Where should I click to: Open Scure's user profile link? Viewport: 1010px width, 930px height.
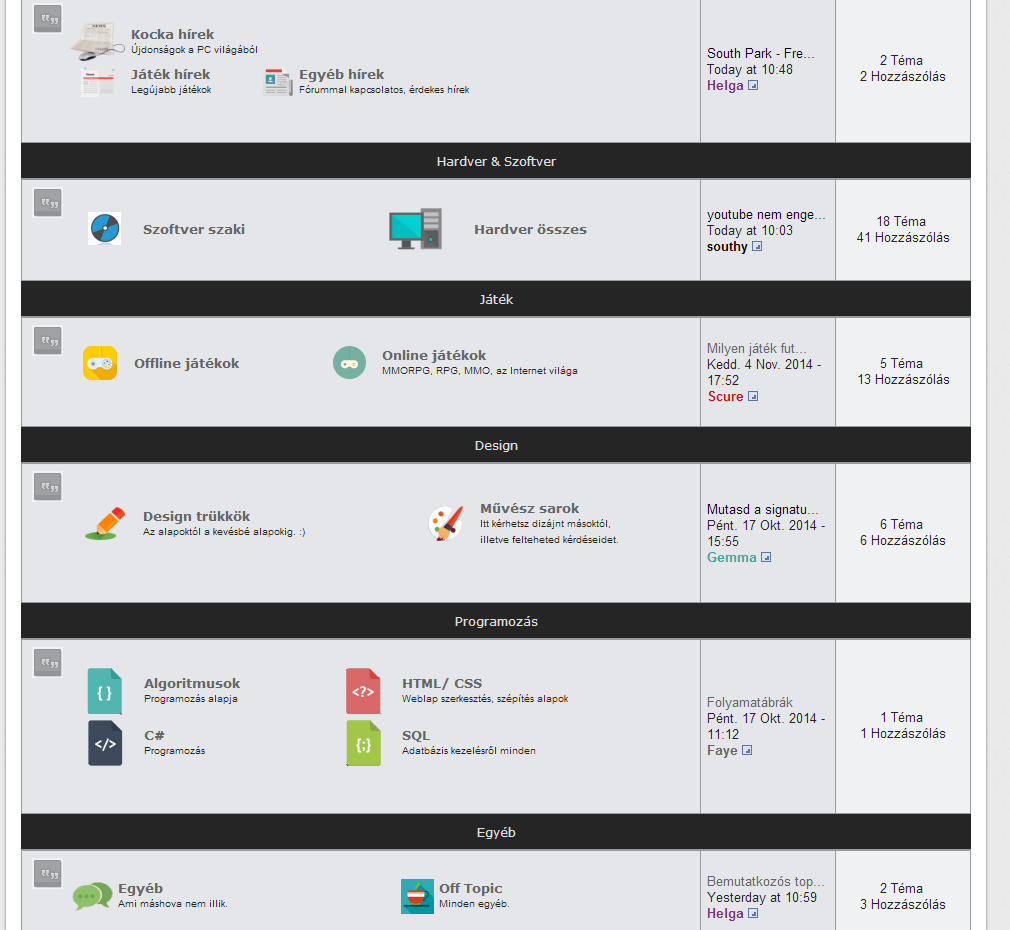click(x=725, y=397)
